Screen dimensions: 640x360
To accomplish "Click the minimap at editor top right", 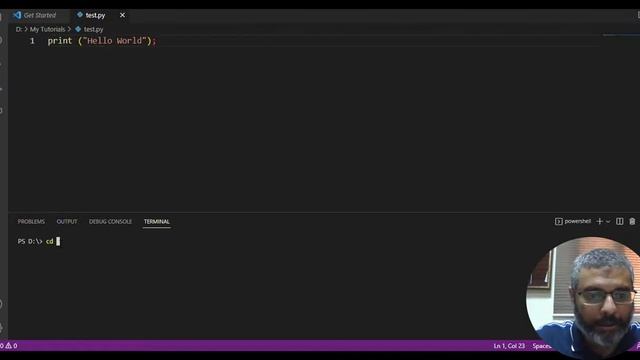I will [x=620, y=36].
